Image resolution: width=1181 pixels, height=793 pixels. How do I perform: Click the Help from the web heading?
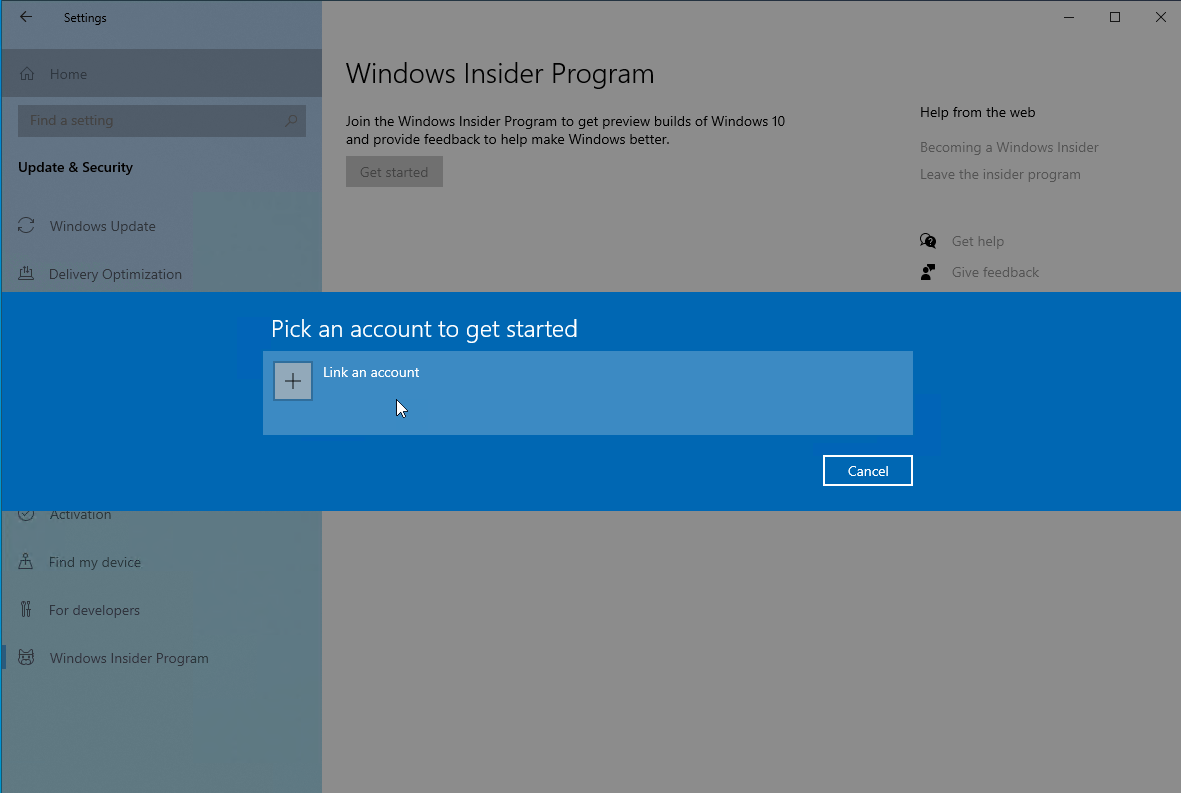click(977, 112)
